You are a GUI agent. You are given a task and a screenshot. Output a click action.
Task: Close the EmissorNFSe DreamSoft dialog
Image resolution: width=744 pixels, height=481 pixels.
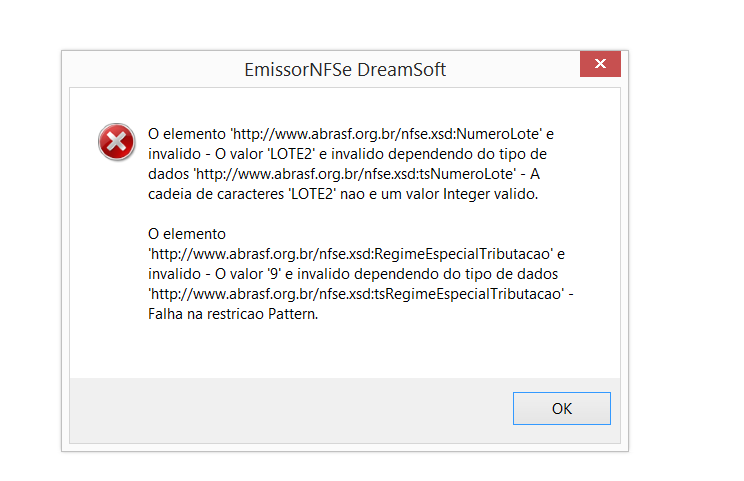pyautogui.click(x=600, y=64)
